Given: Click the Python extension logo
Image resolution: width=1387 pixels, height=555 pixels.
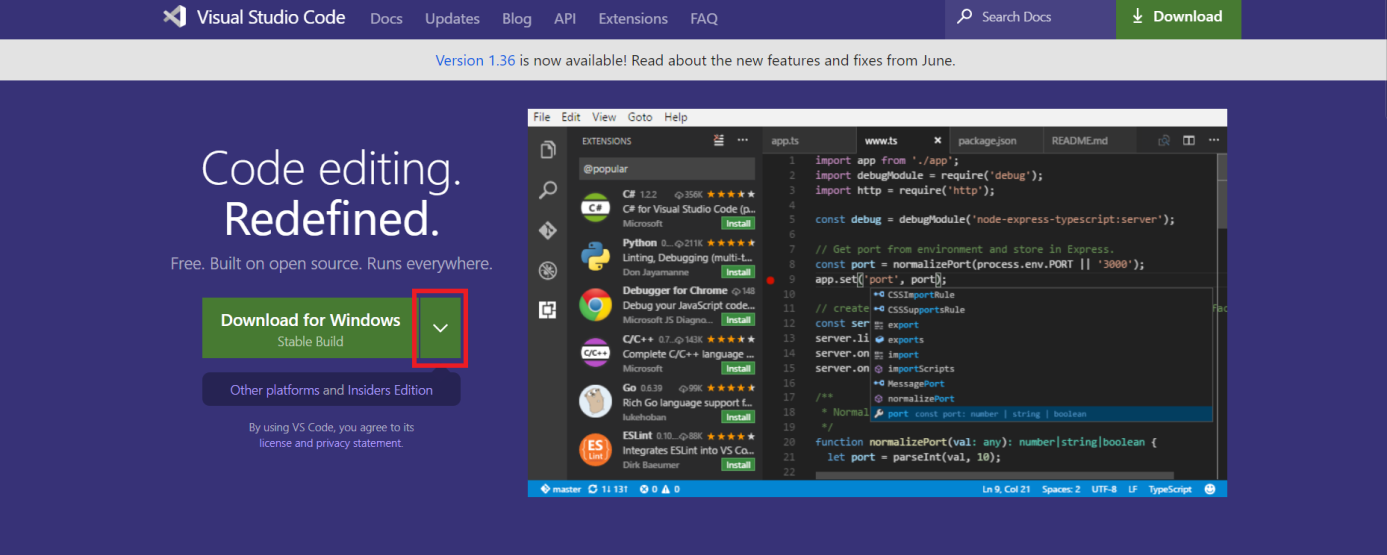Looking at the screenshot, I should pyautogui.click(x=596, y=257).
